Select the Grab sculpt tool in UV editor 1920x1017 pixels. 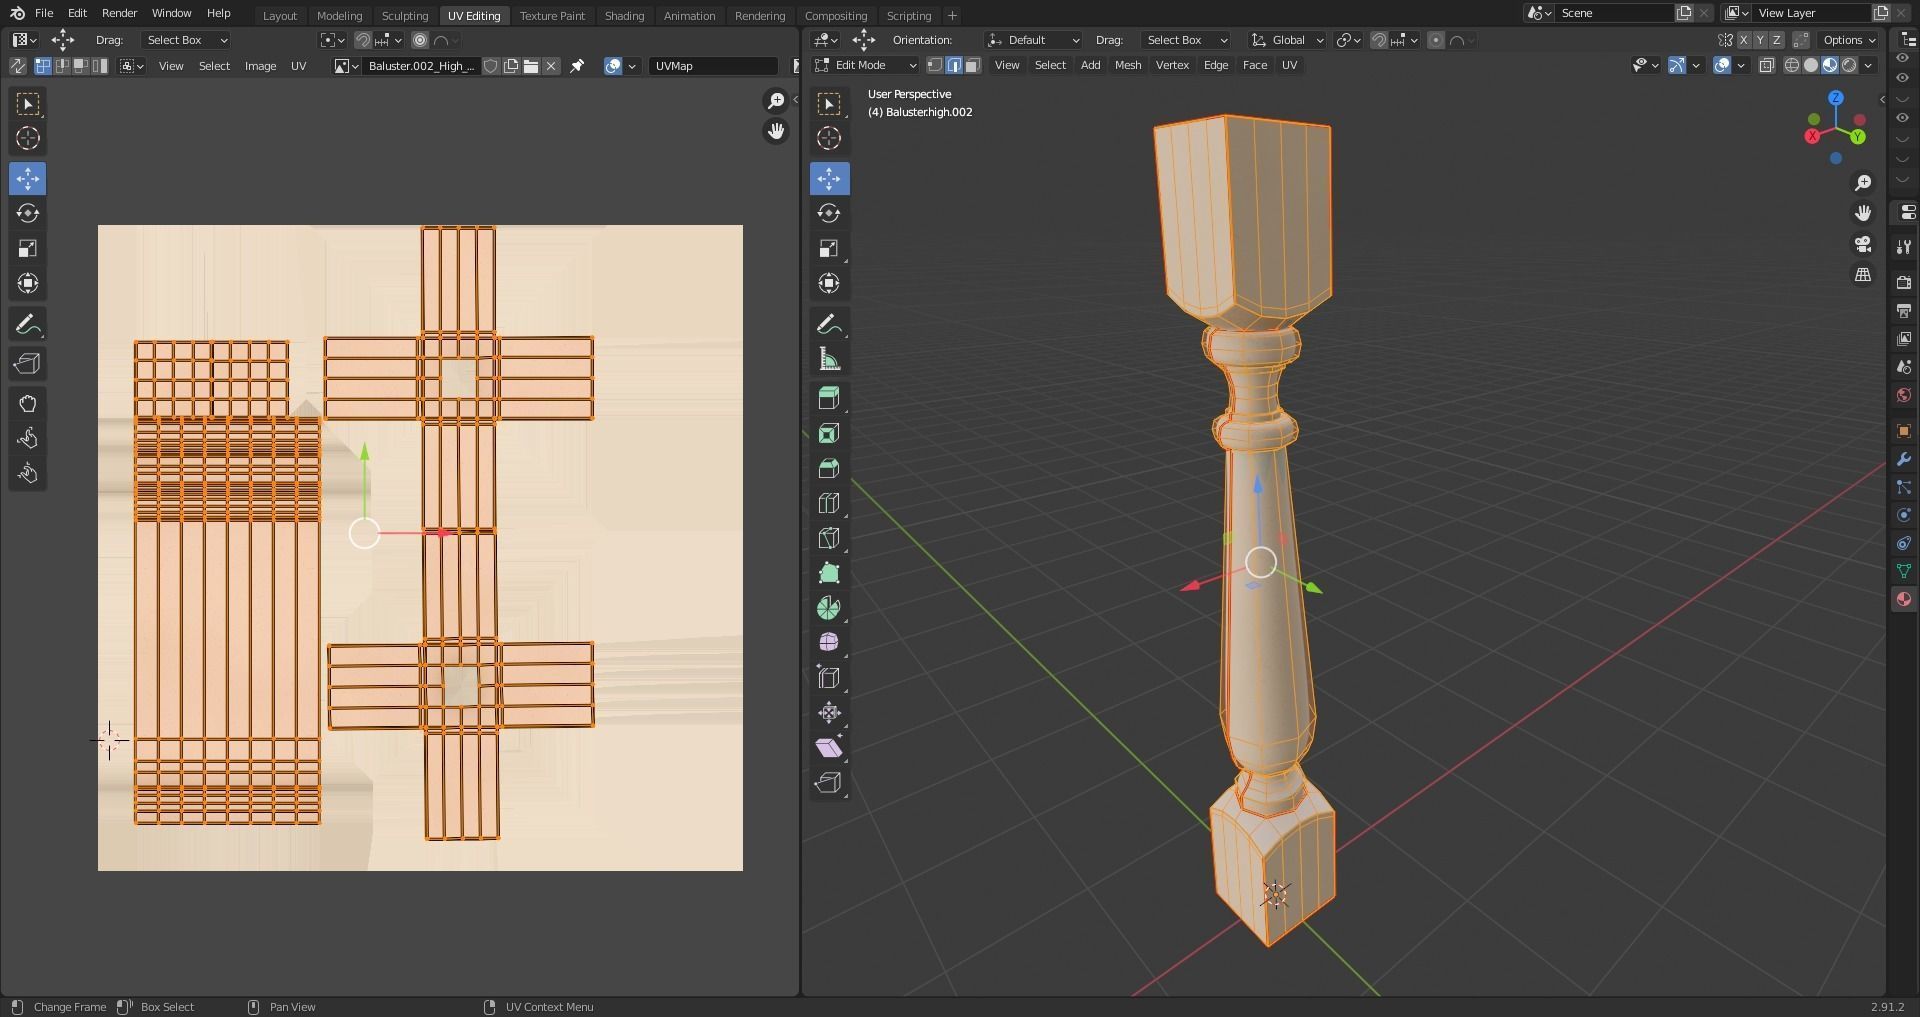pos(28,403)
